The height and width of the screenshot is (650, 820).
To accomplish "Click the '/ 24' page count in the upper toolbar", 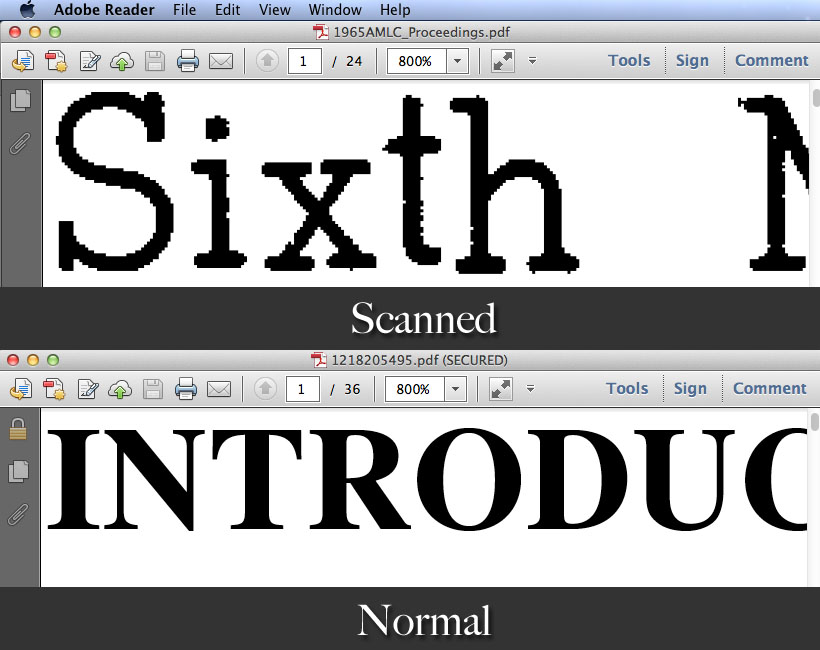I will click(x=347, y=61).
